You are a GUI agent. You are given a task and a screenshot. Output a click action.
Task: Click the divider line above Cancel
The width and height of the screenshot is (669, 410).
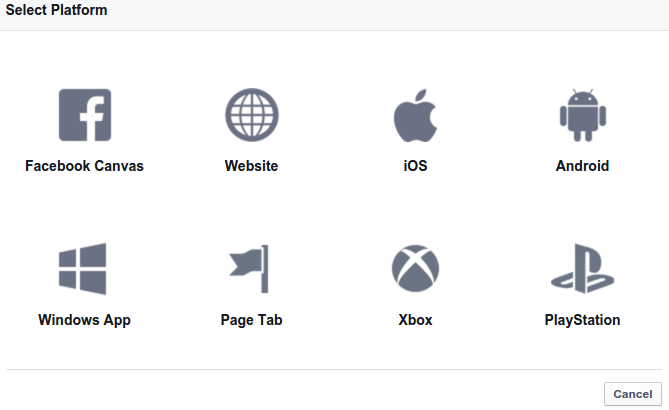pos(334,369)
